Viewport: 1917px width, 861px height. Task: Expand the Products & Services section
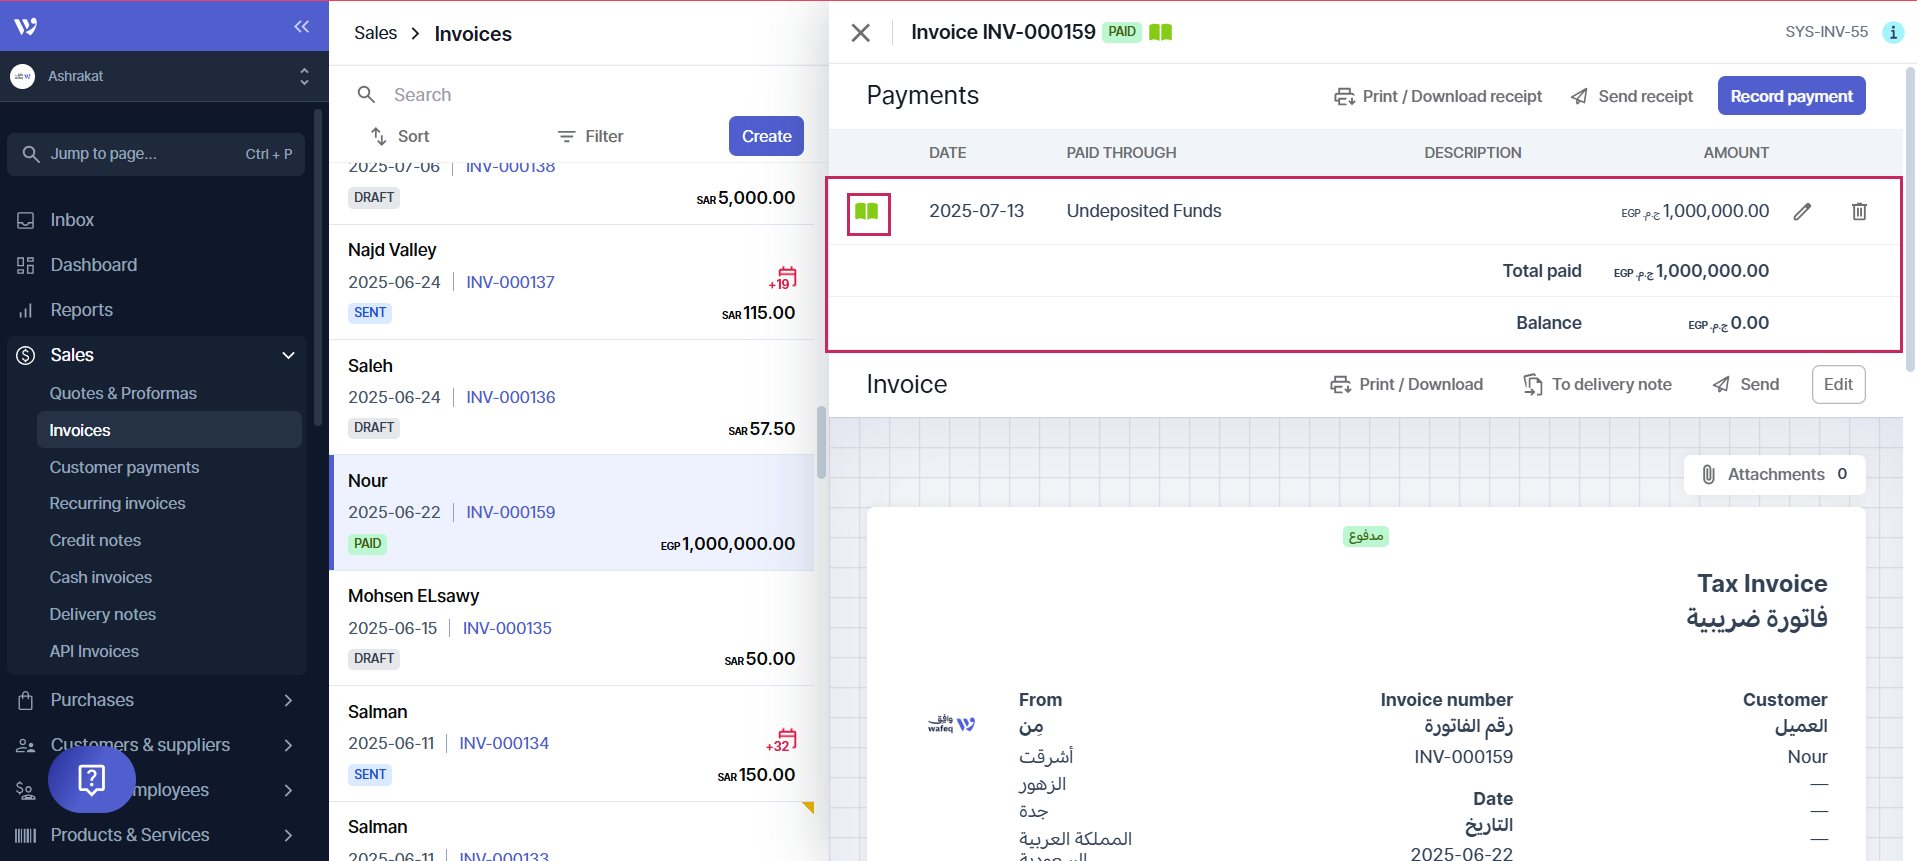pyautogui.click(x=288, y=835)
